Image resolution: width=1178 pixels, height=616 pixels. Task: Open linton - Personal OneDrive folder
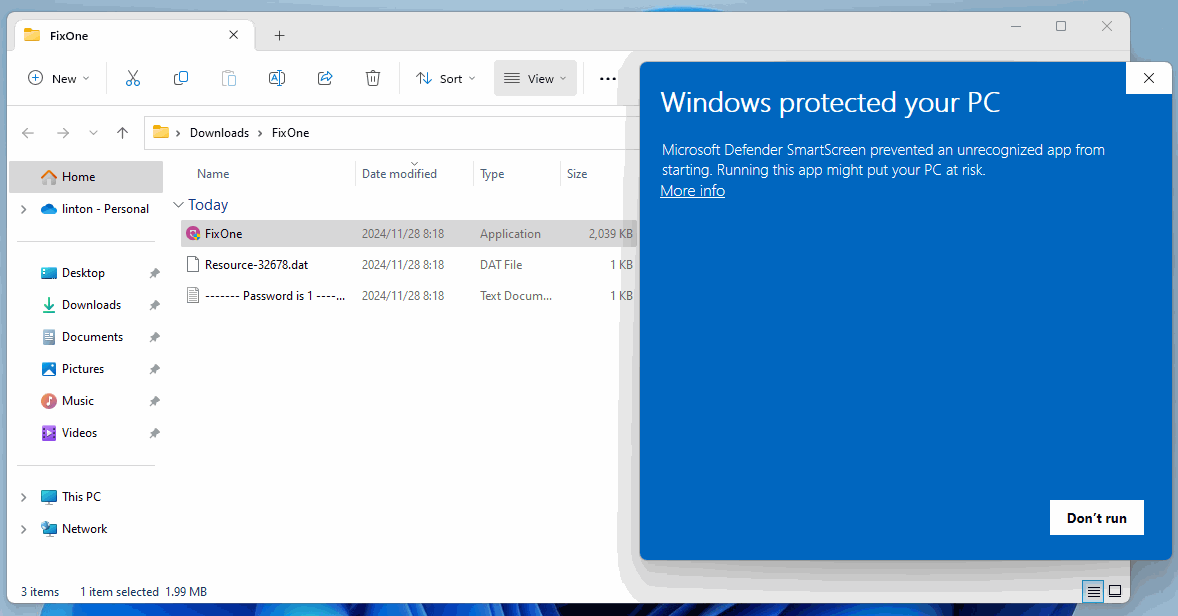[95, 209]
